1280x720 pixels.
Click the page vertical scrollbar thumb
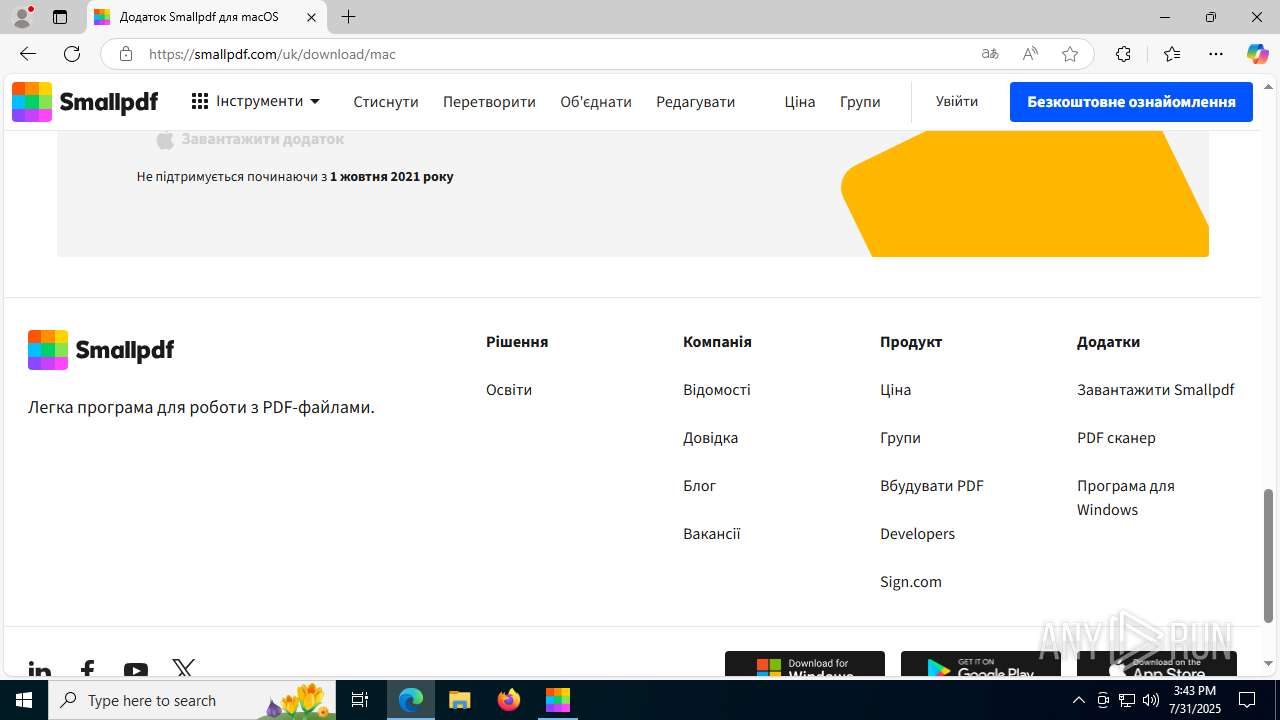tap(1269, 555)
